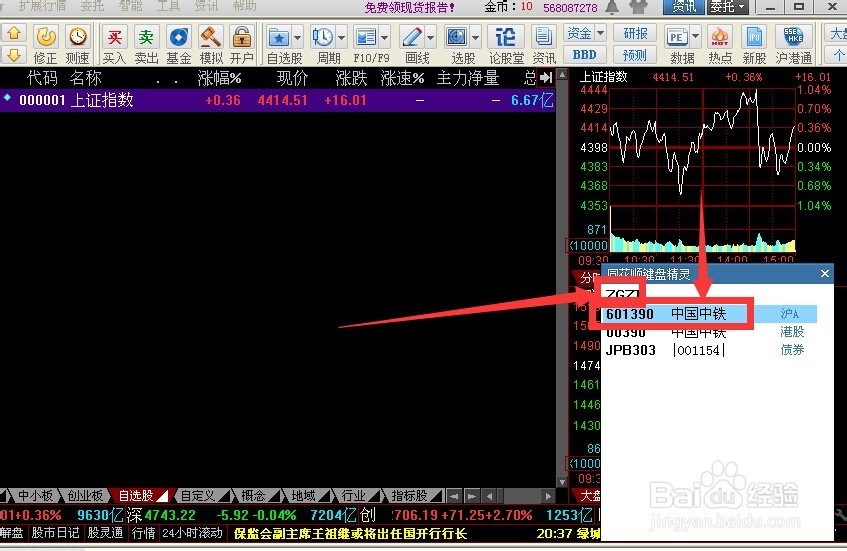Open the 沪港通 SSE HKE icon
Viewport: 847px width, 551px height.
click(794, 44)
